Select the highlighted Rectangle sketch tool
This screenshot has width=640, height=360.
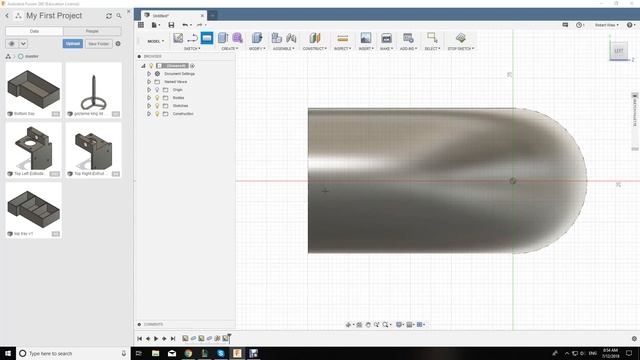207,38
